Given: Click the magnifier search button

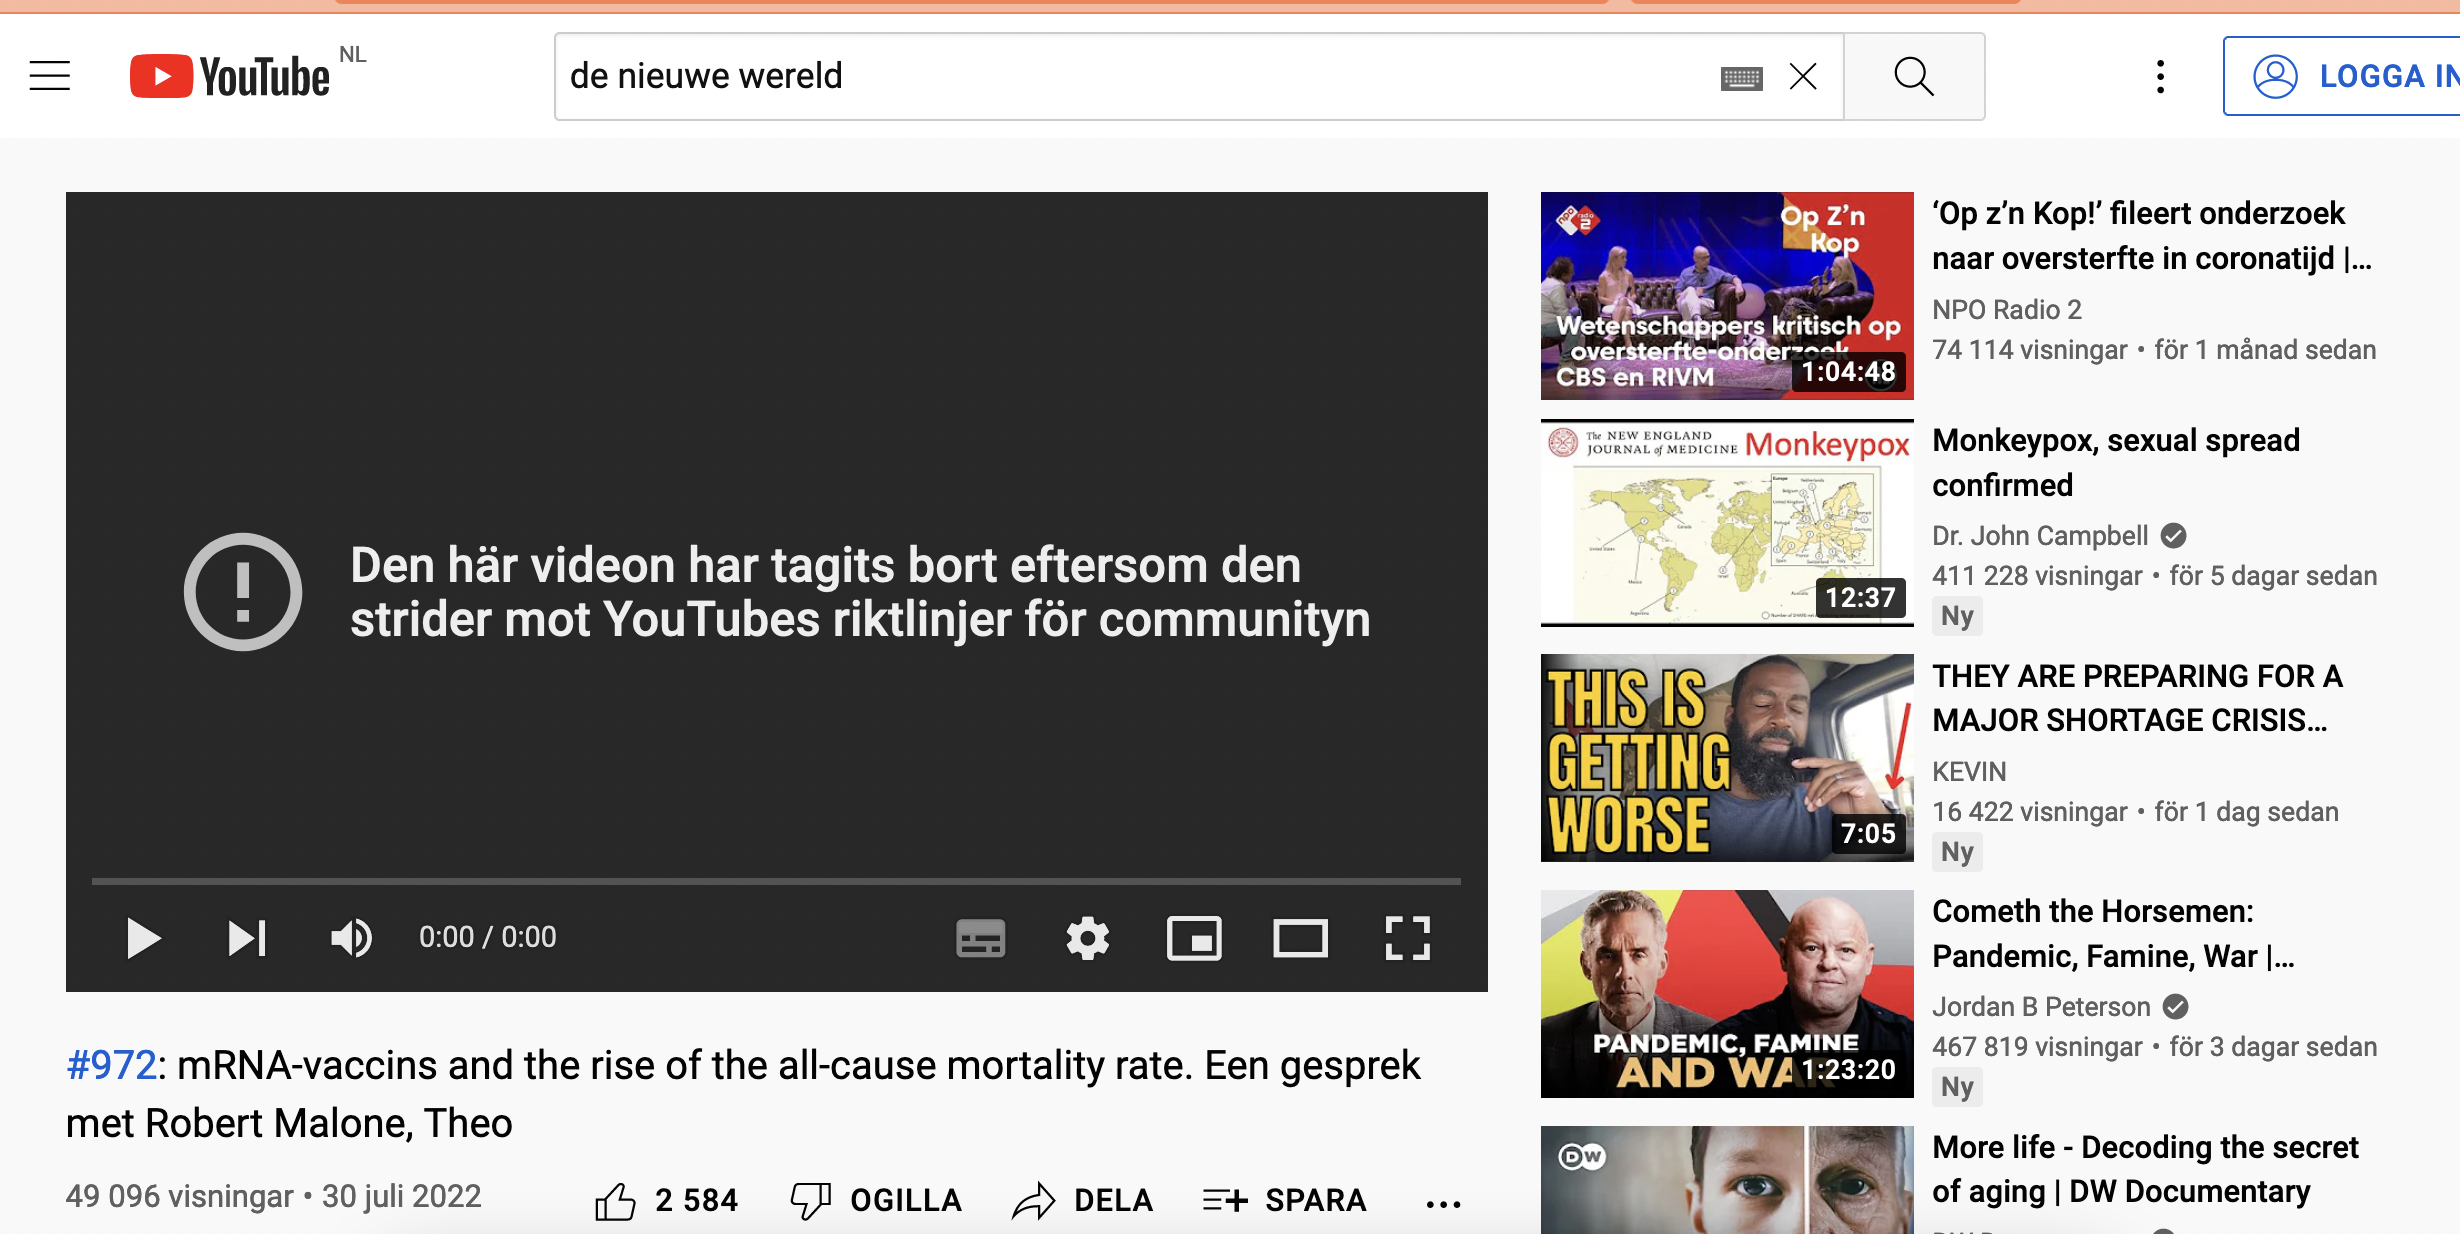Looking at the screenshot, I should [x=1914, y=76].
